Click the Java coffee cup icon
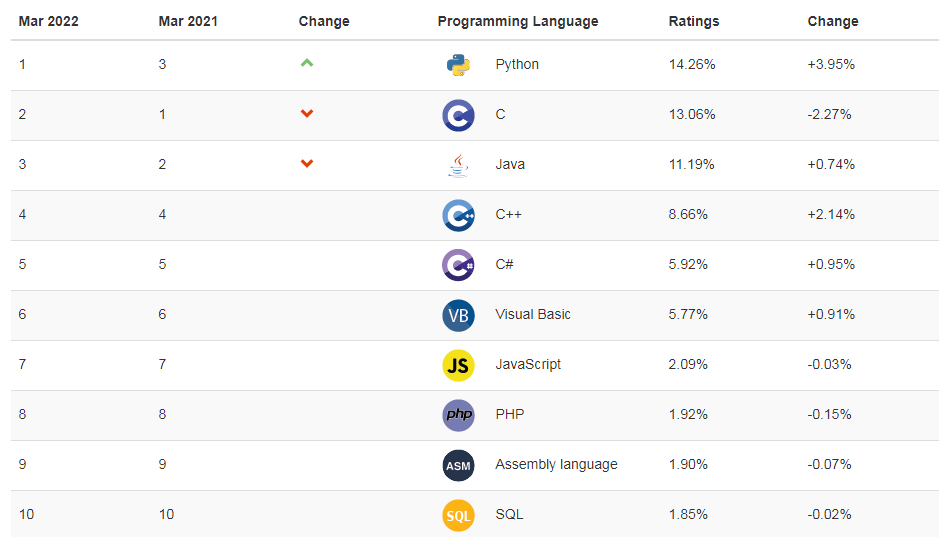950x537 pixels. click(458, 165)
